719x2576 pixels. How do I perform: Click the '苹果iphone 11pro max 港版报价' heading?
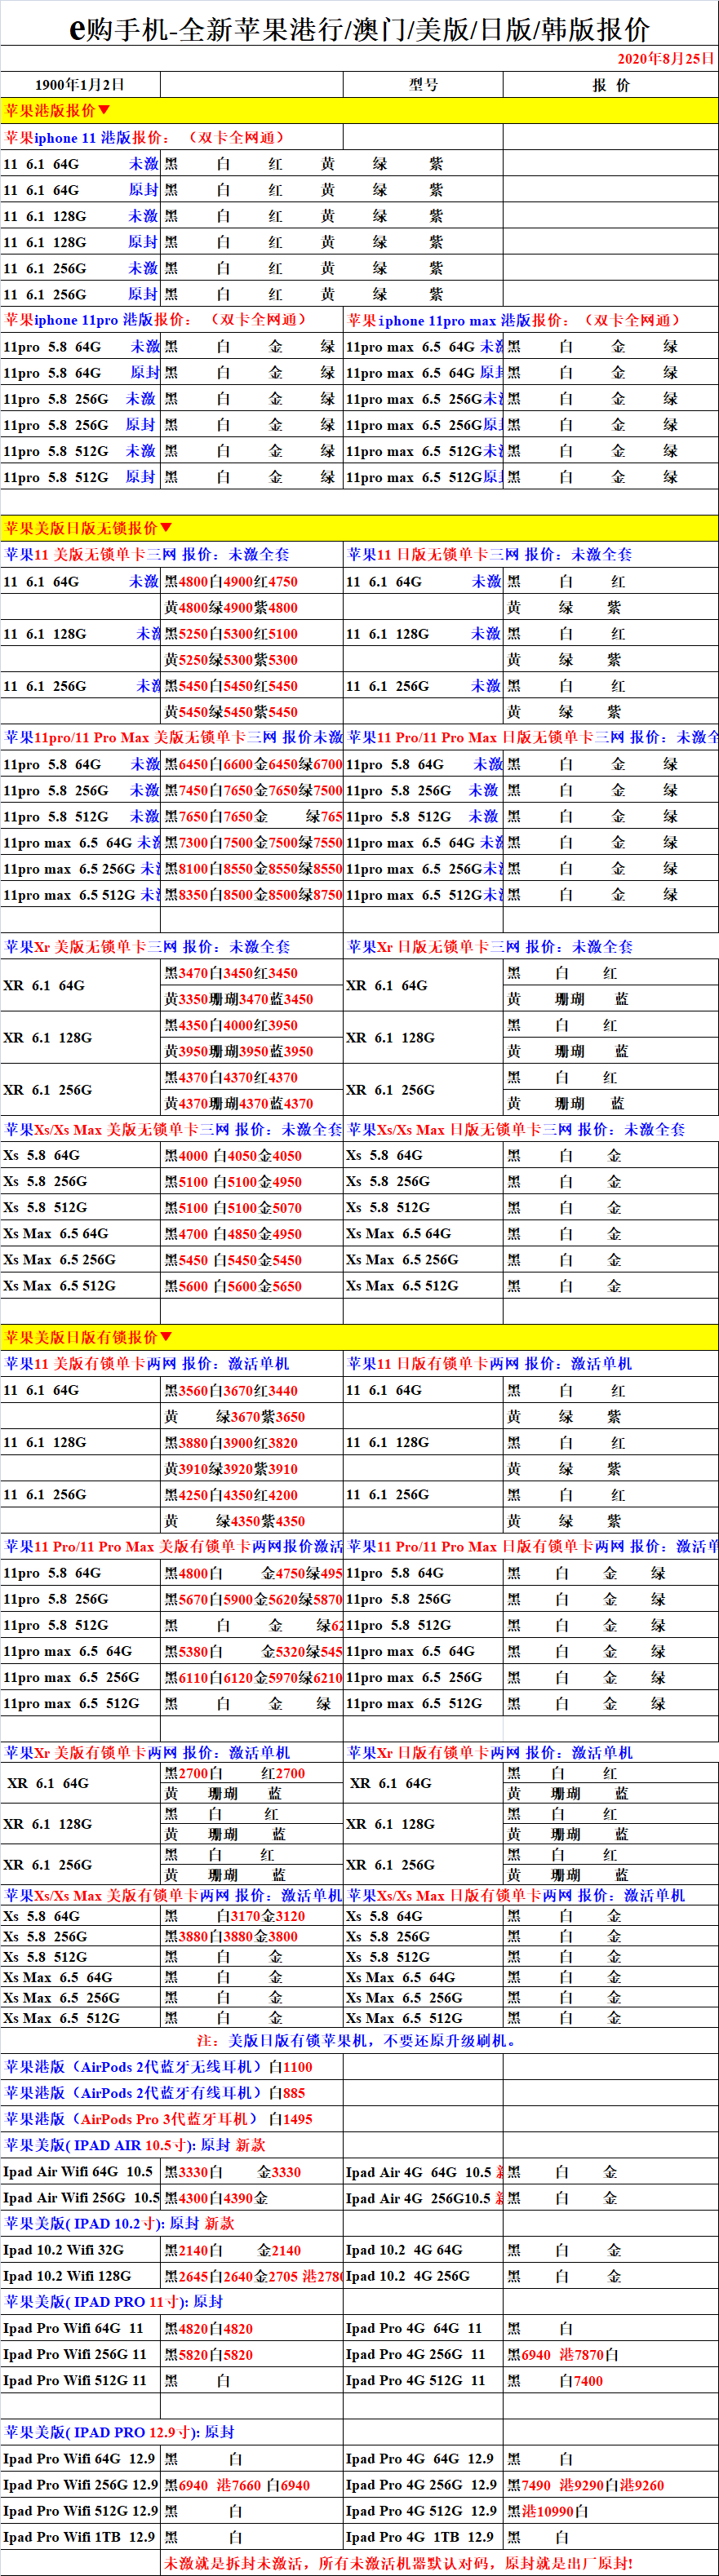click(x=514, y=320)
